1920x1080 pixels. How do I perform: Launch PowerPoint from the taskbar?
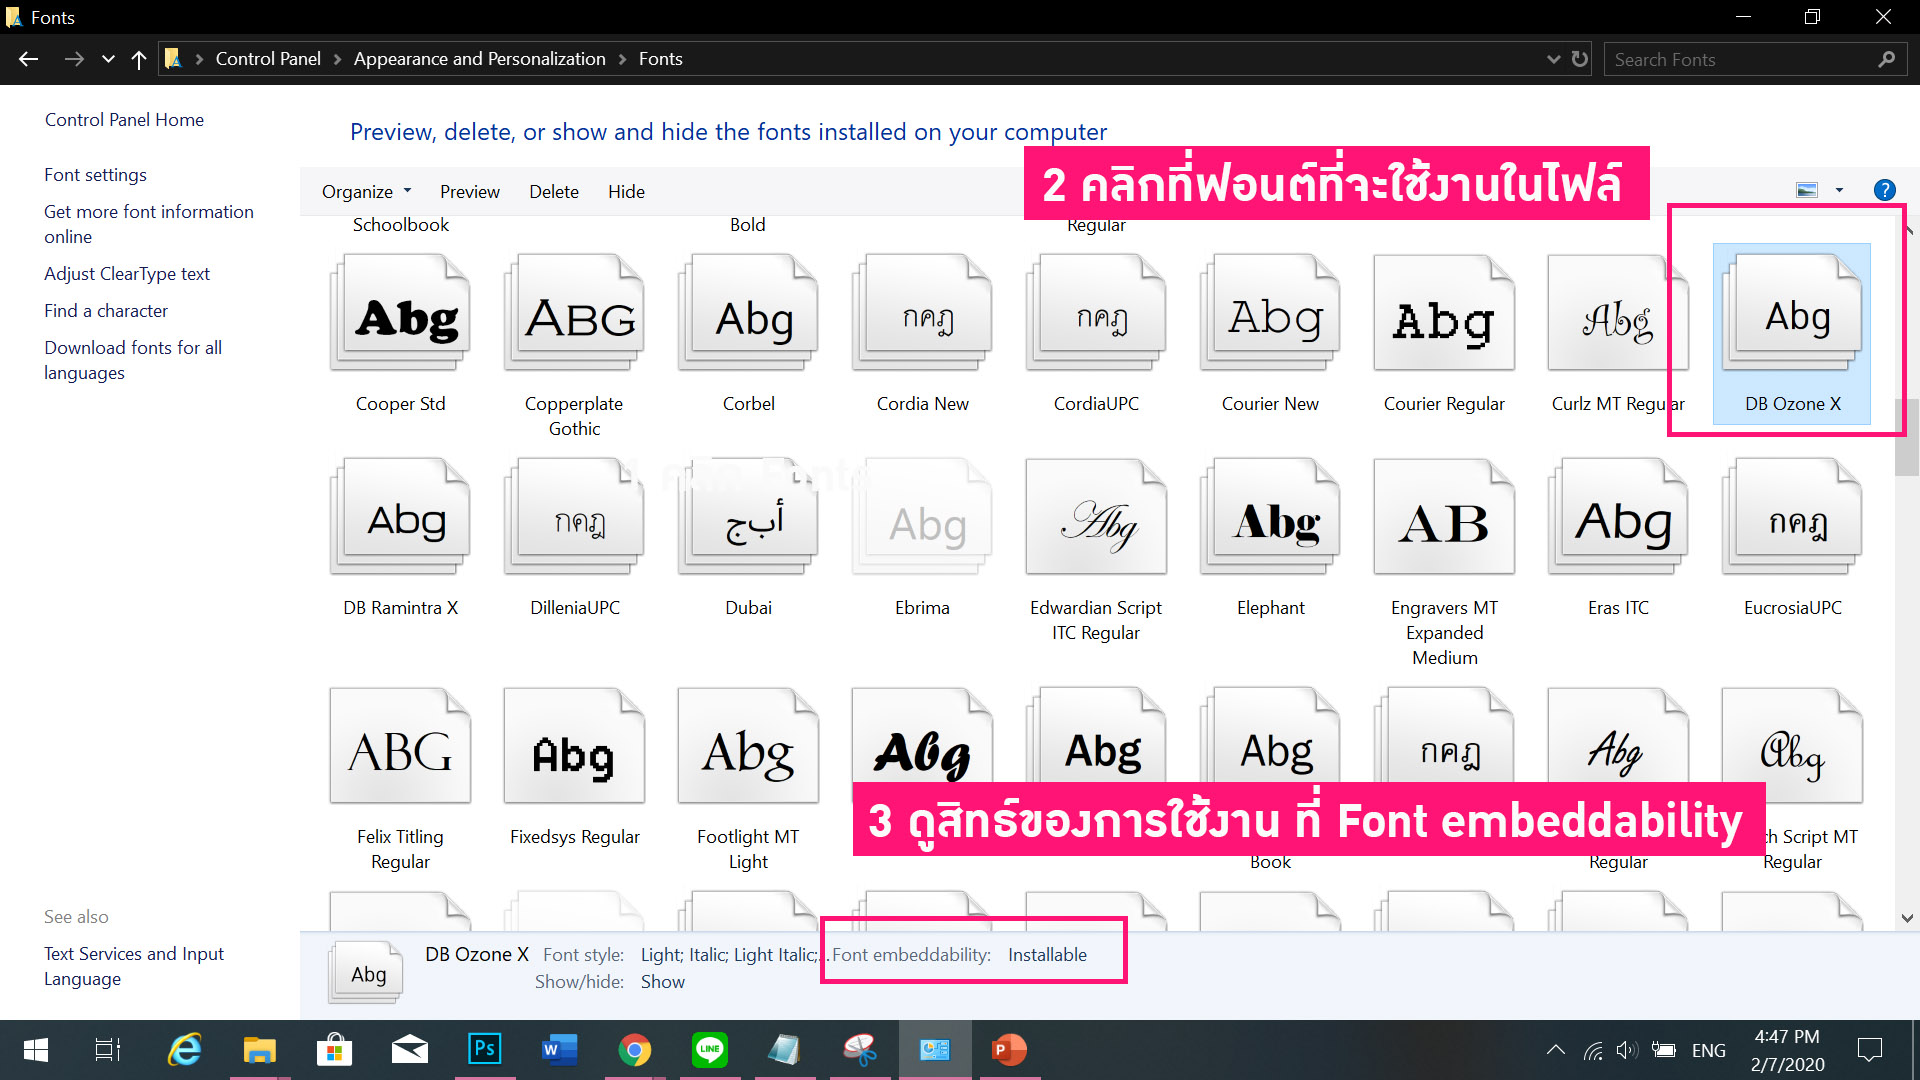pyautogui.click(x=1008, y=1049)
